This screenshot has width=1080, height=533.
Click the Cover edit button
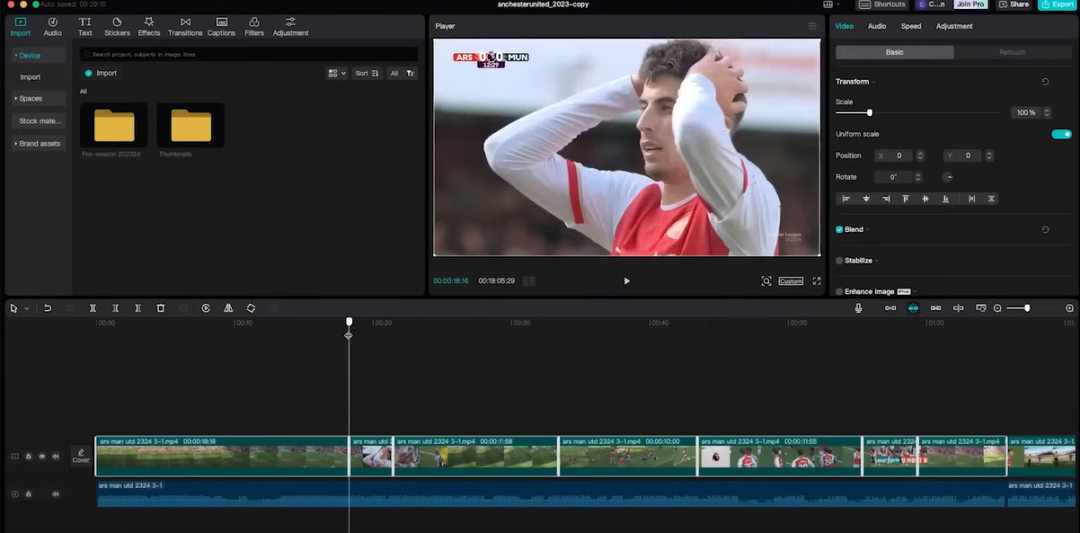[x=81, y=456]
